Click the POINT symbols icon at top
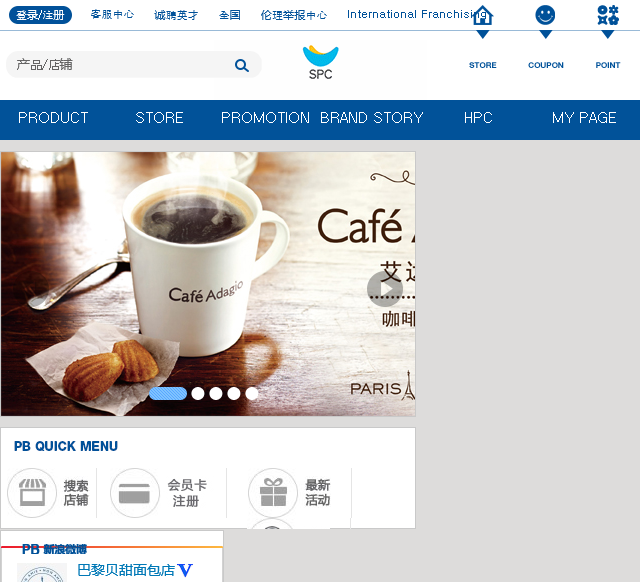Image resolution: width=640 pixels, height=582 pixels. pyautogui.click(x=608, y=15)
